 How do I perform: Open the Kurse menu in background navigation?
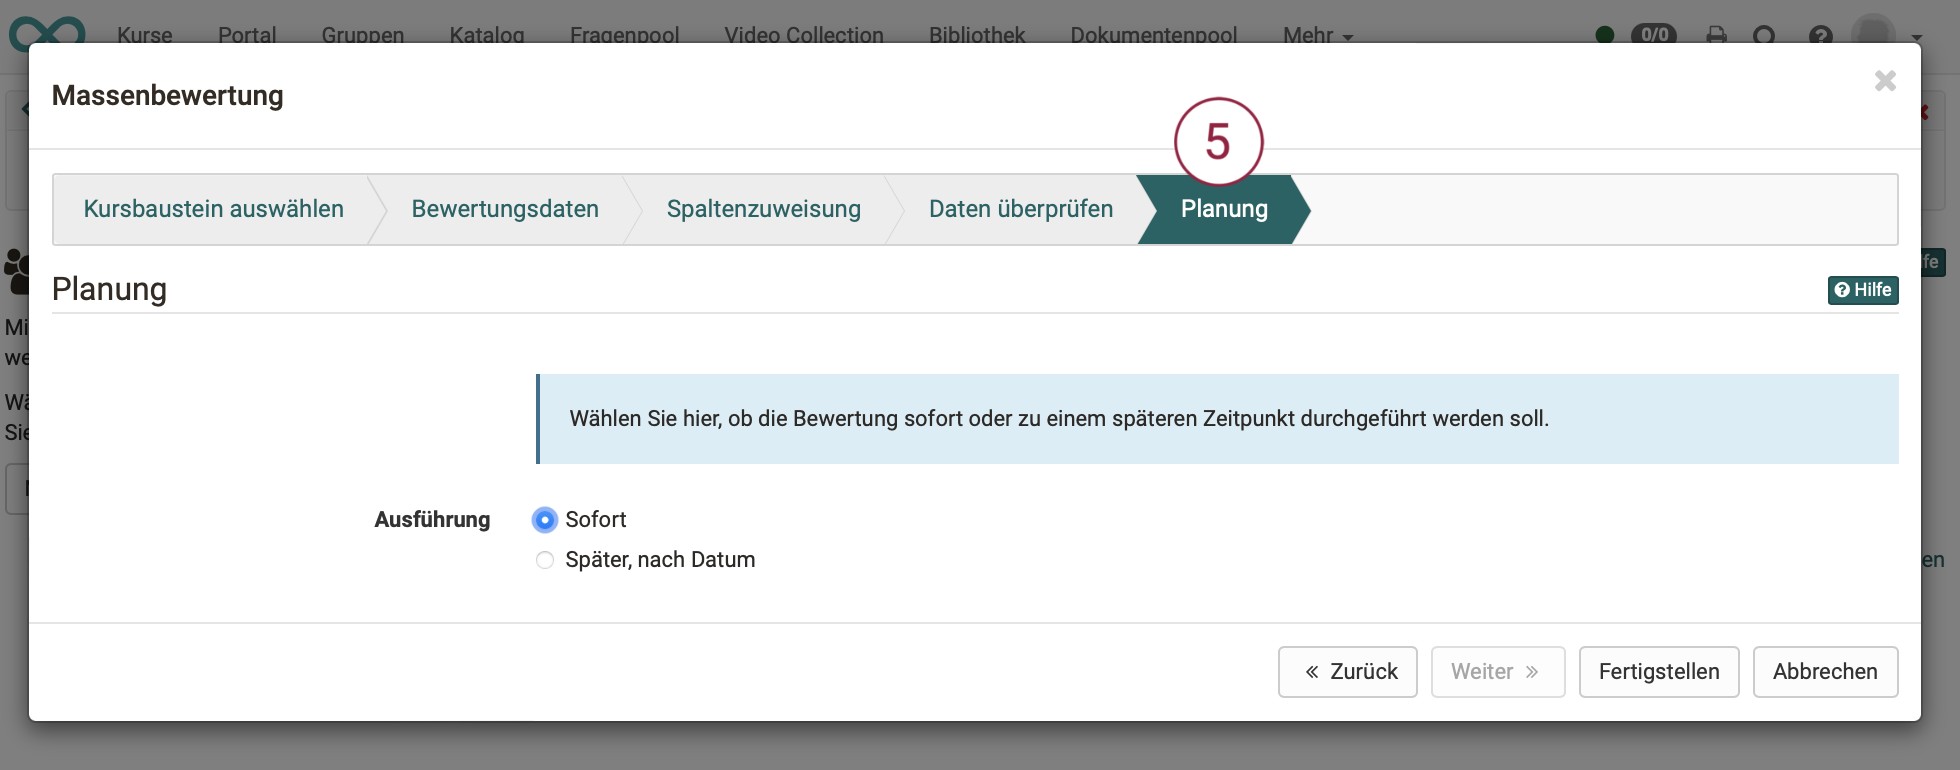pos(145,35)
